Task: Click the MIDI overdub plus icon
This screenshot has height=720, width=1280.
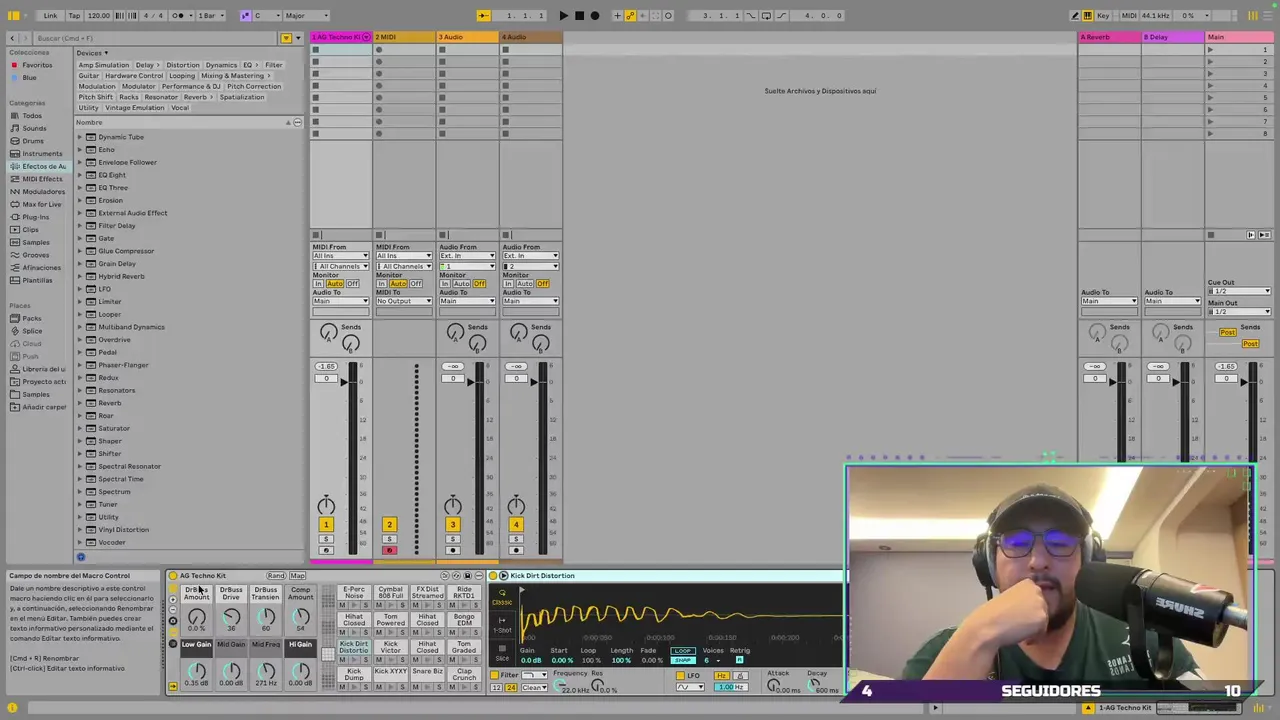Action: [618, 15]
